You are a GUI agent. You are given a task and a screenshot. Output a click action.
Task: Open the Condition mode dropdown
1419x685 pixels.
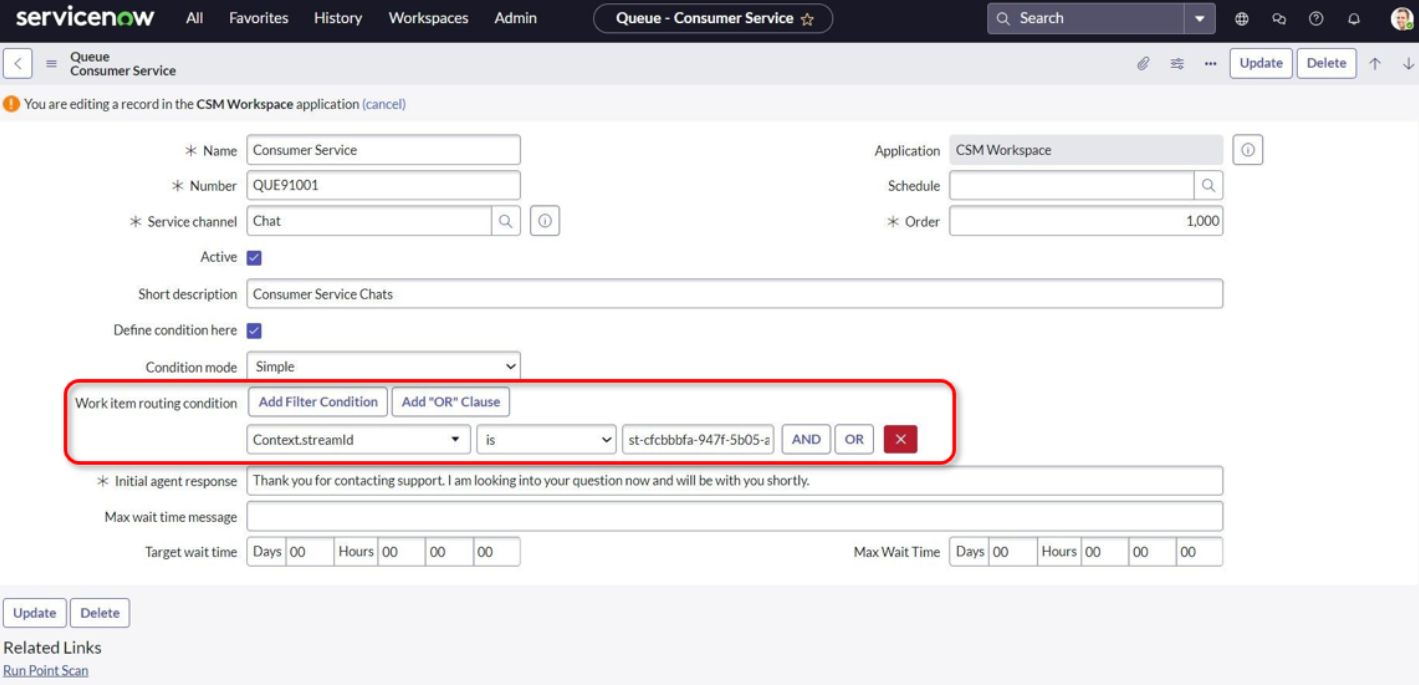click(x=383, y=365)
